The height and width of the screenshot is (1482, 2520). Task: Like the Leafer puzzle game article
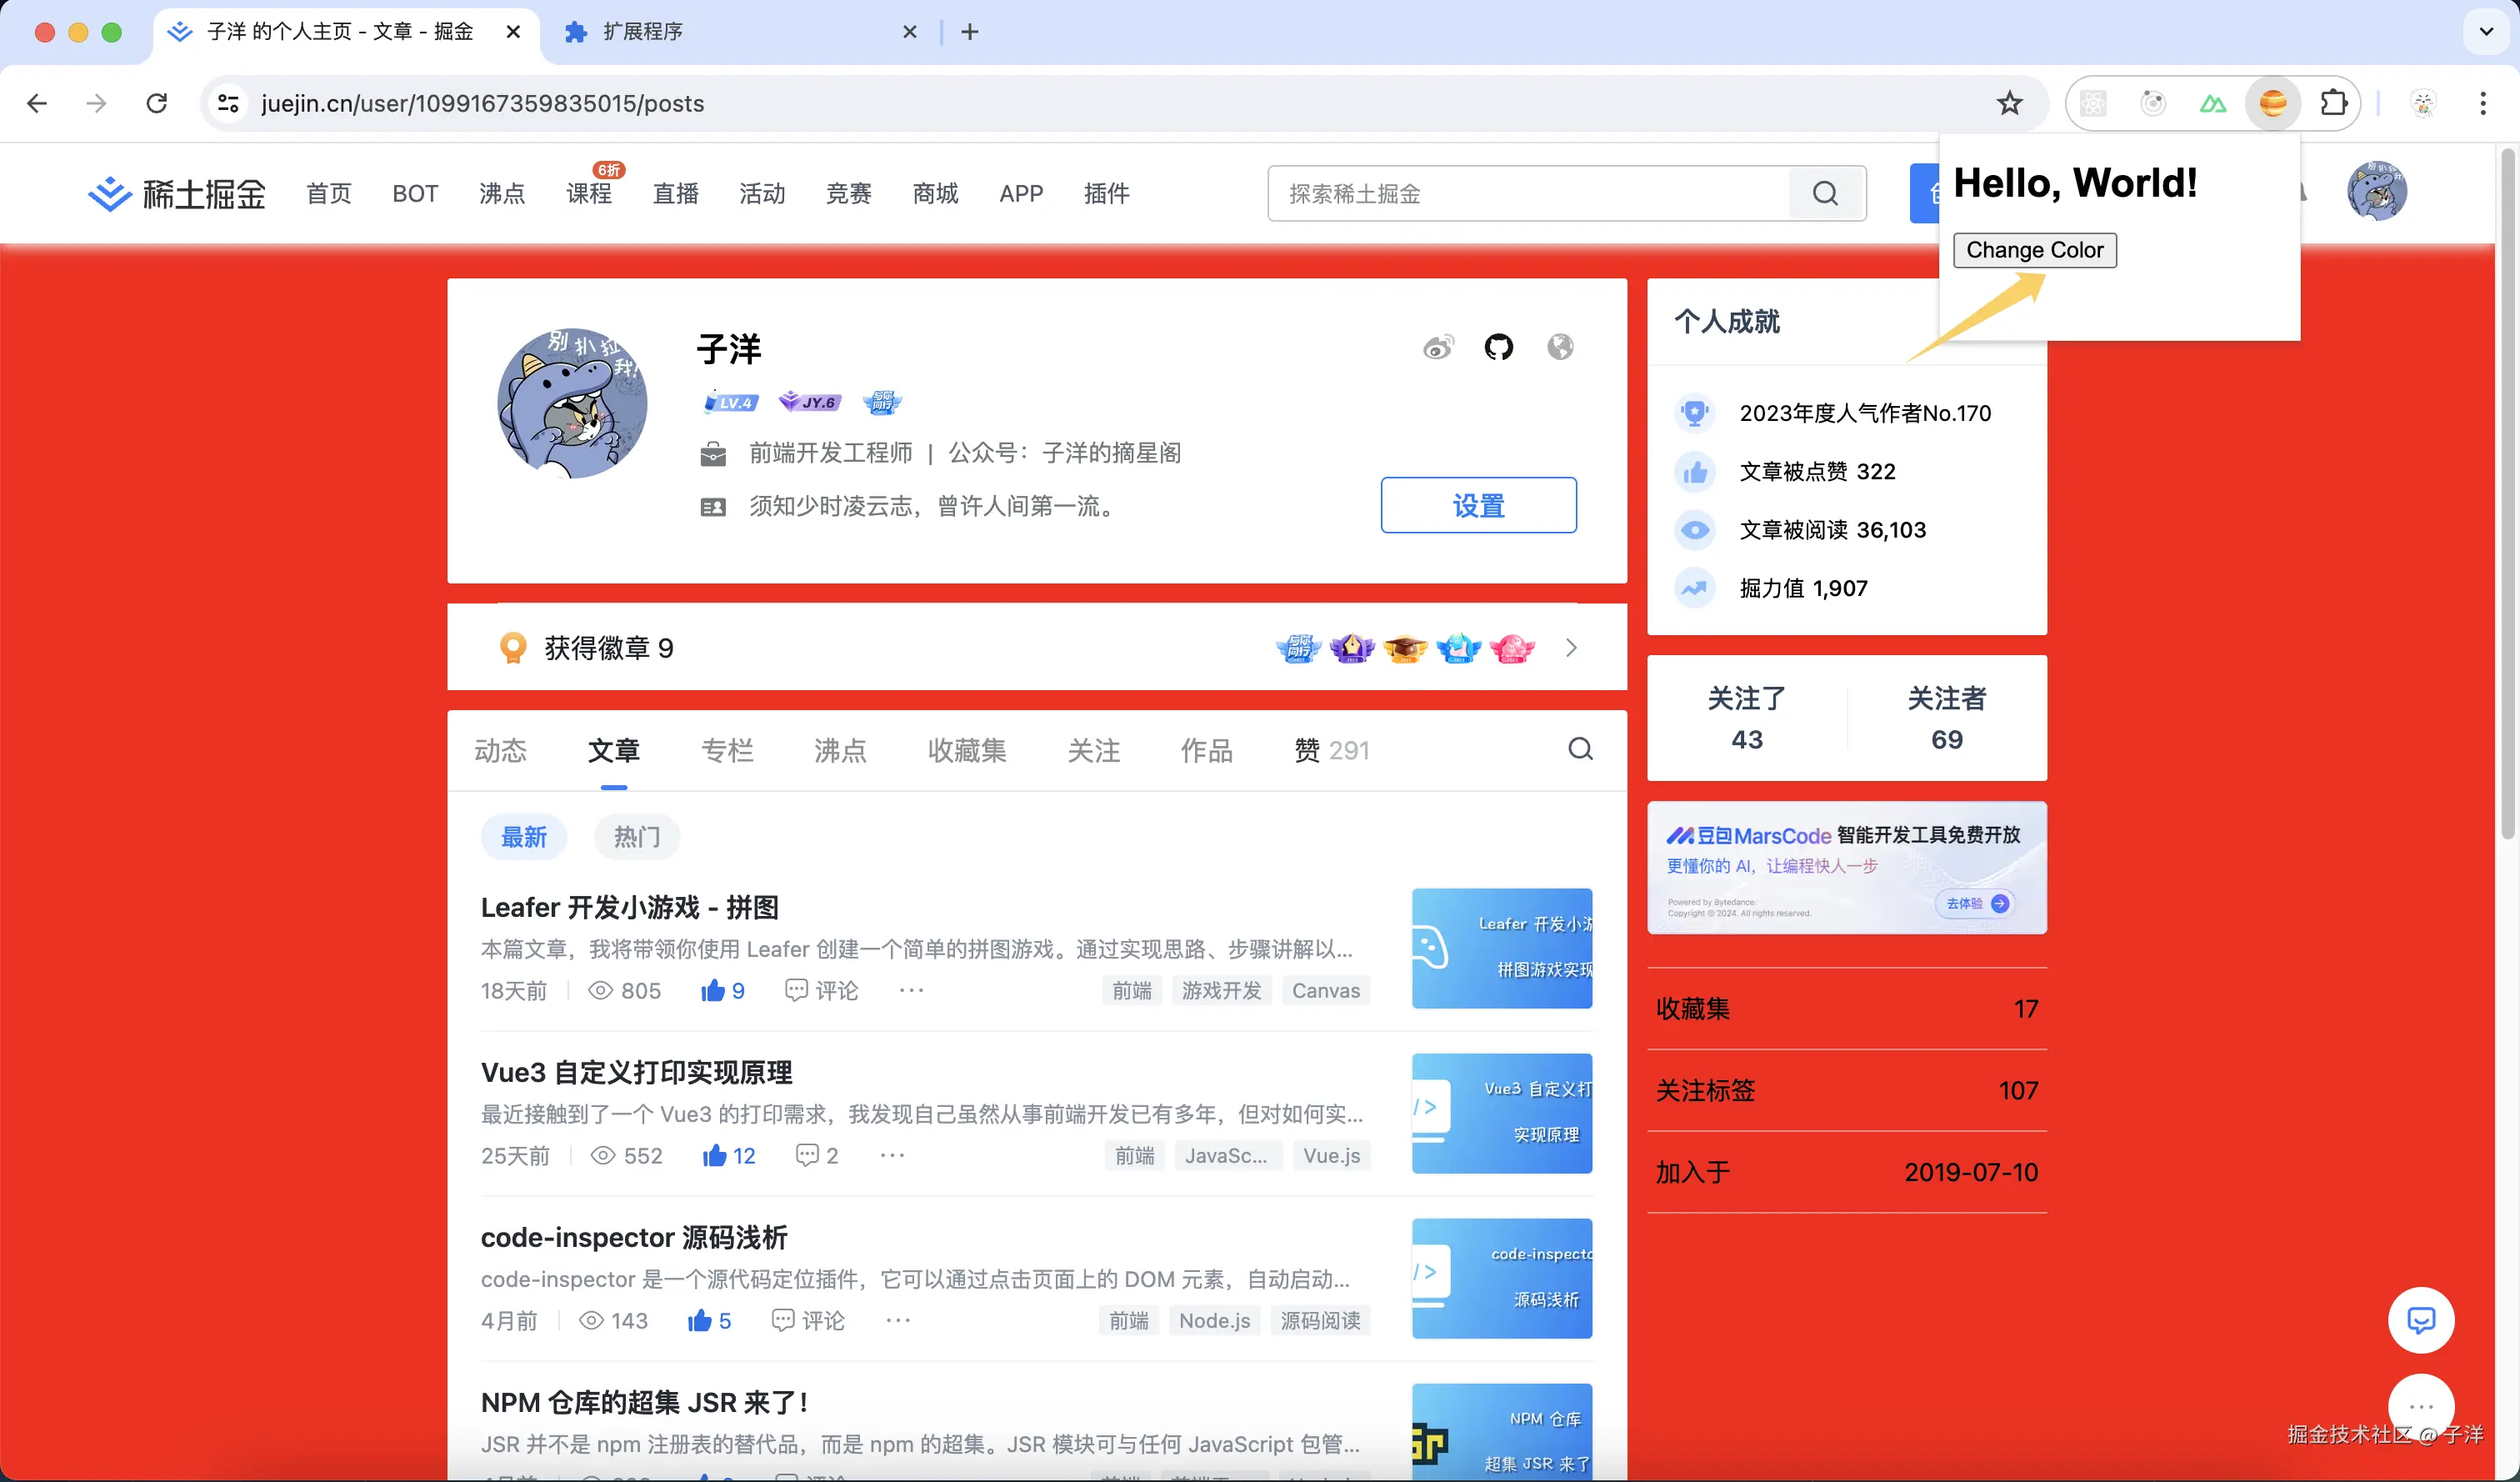click(x=713, y=990)
